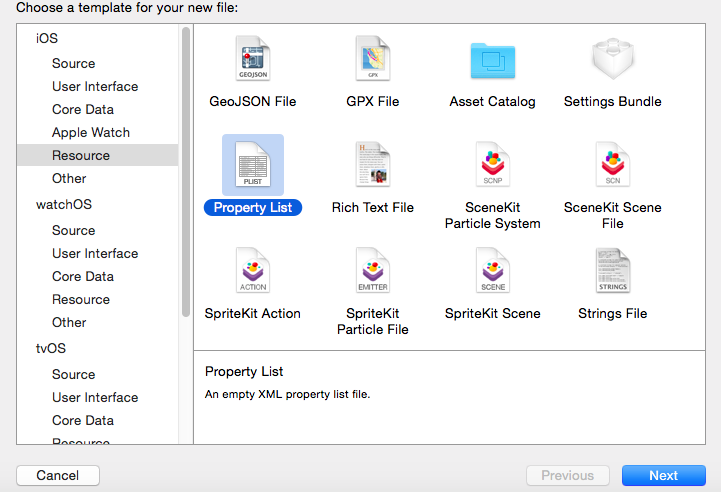
Task: Choose the SpriteKit Particle File icon
Action: coord(373,272)
